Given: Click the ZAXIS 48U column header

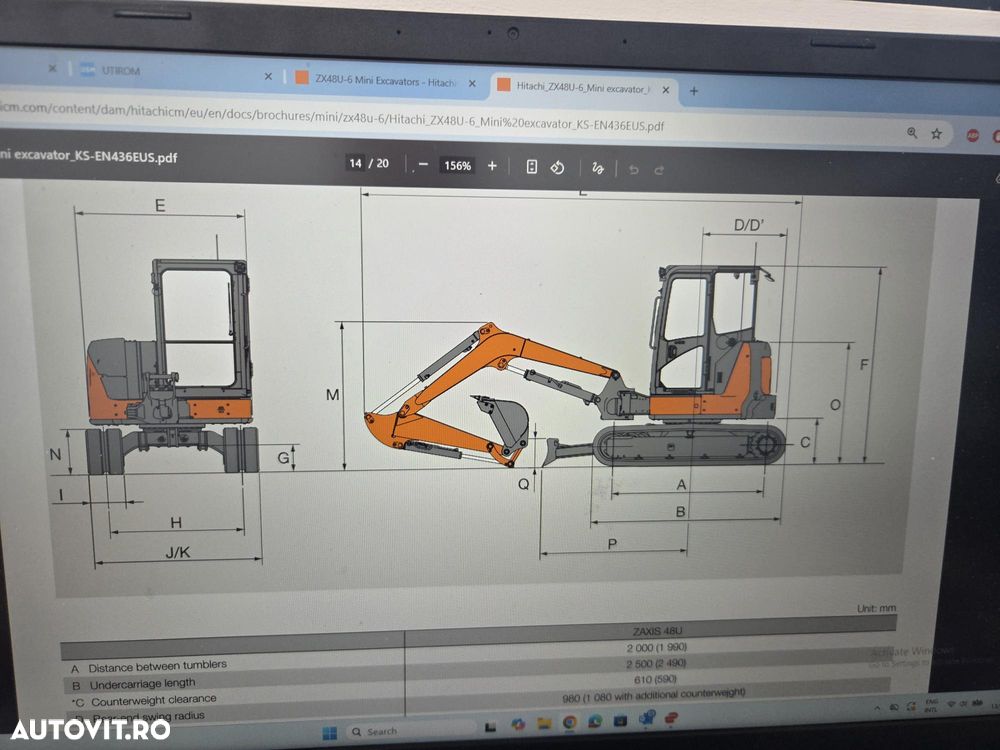Looking at the screenshot, I should 658,631.
